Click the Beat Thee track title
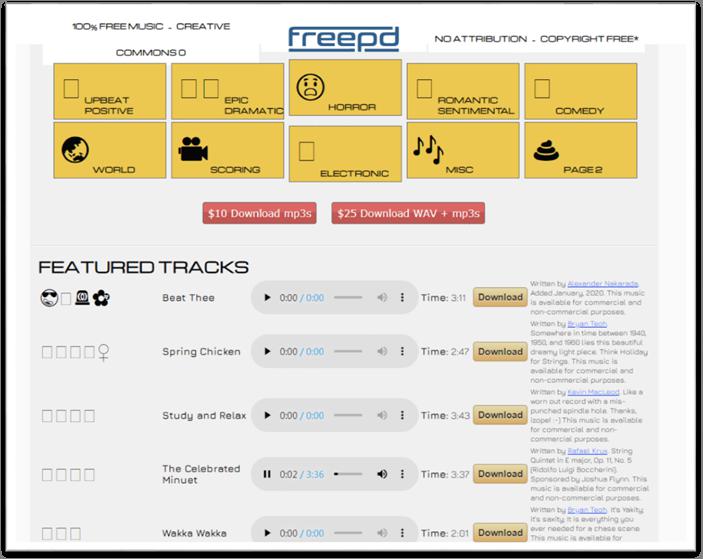 pos(188,298)
